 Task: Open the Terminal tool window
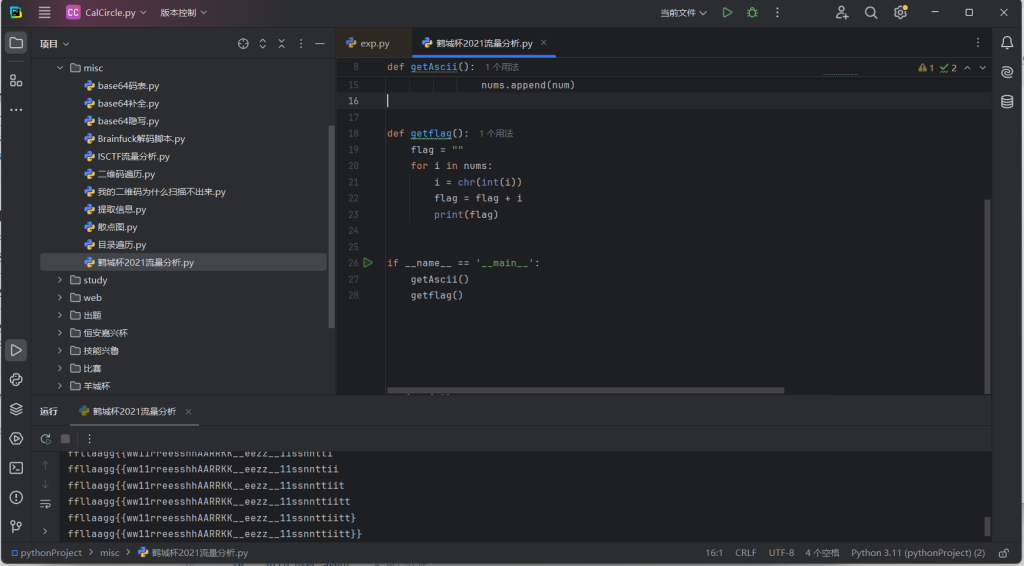[16, 467]
